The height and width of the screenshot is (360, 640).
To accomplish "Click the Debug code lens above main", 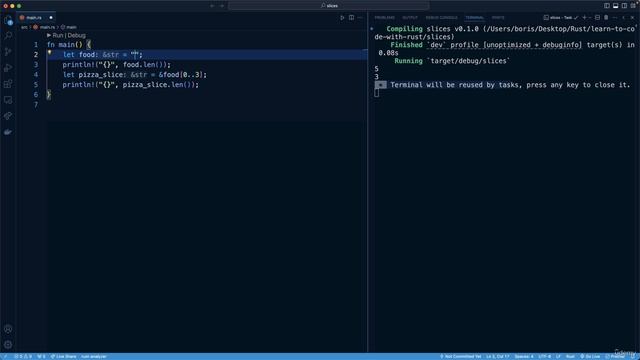I will tap(76, 36).
